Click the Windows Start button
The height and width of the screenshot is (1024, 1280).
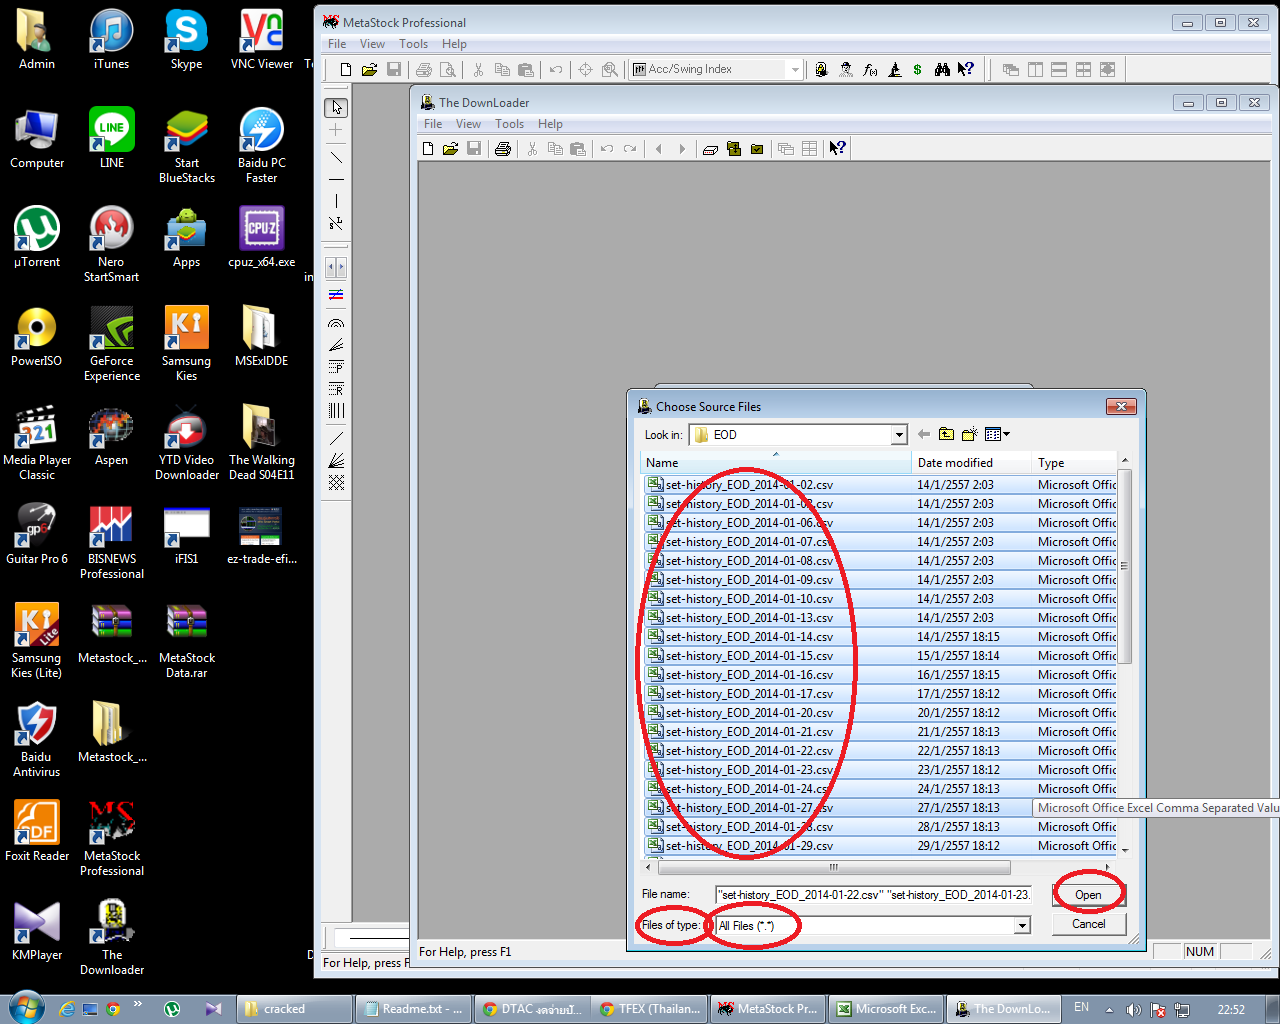26,1008
